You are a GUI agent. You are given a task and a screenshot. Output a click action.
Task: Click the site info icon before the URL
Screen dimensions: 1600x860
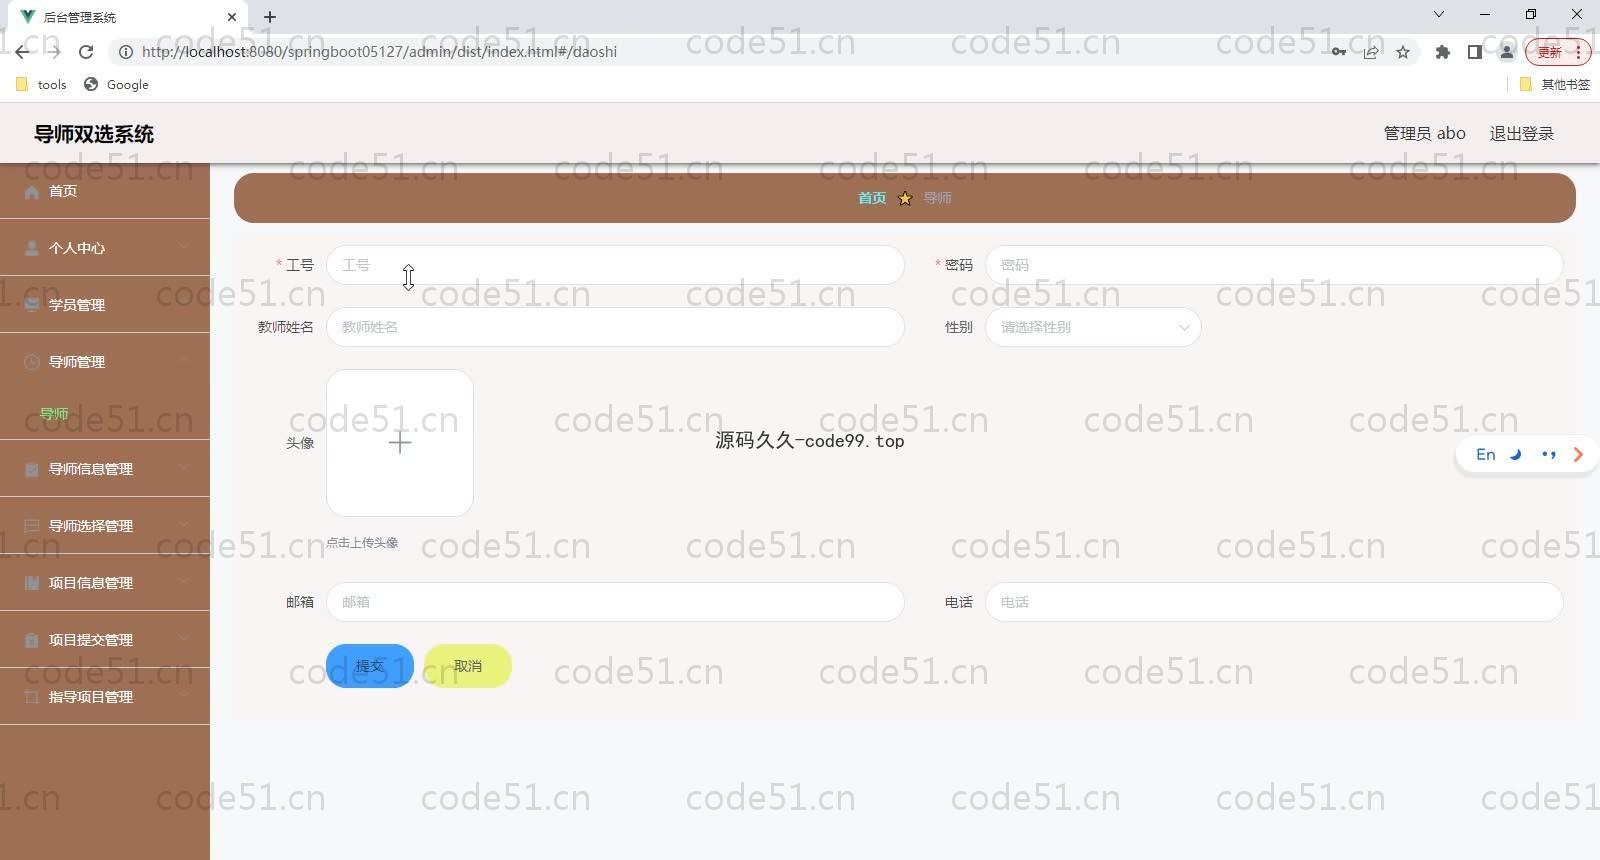click(x=126, y=52)
